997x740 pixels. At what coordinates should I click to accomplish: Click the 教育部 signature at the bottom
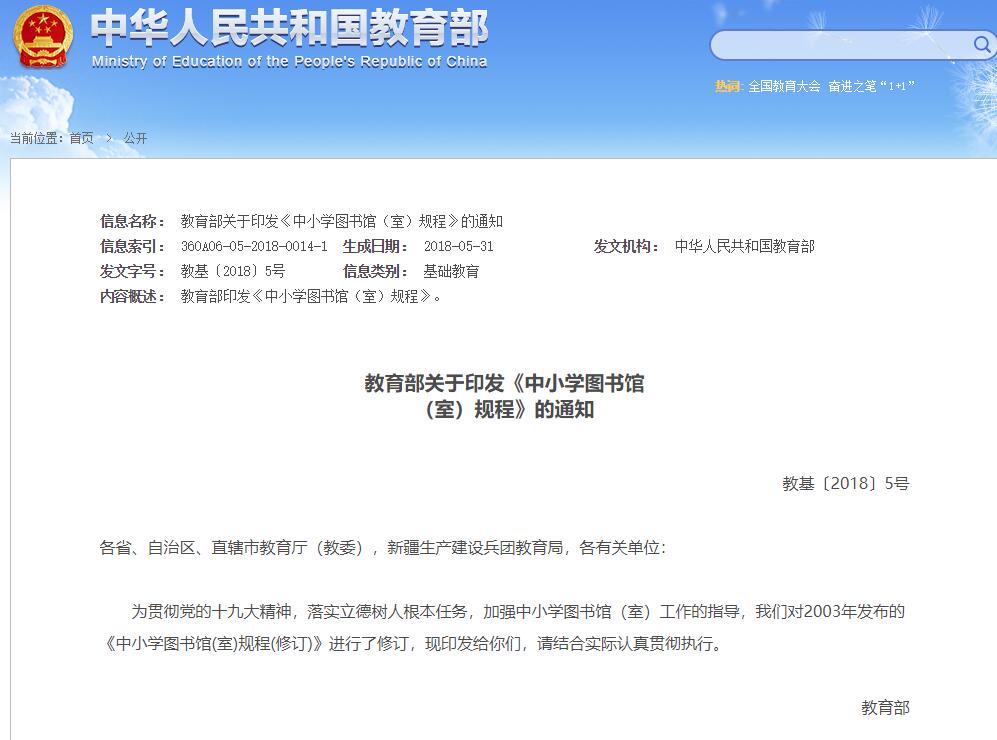tap(885, 708)
